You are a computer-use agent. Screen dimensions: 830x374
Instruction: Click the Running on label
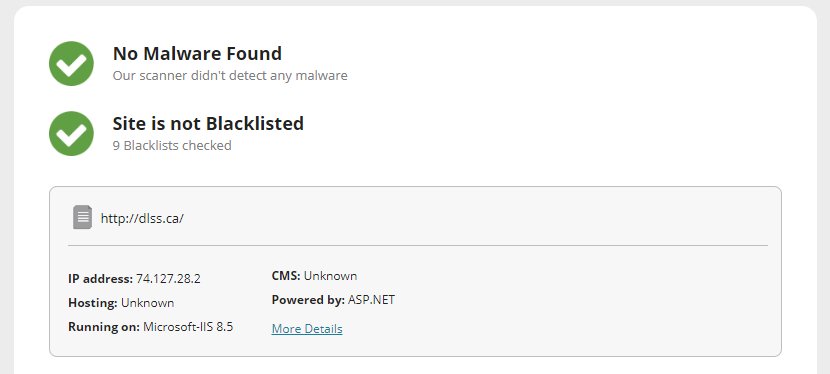tap(104, 327)
